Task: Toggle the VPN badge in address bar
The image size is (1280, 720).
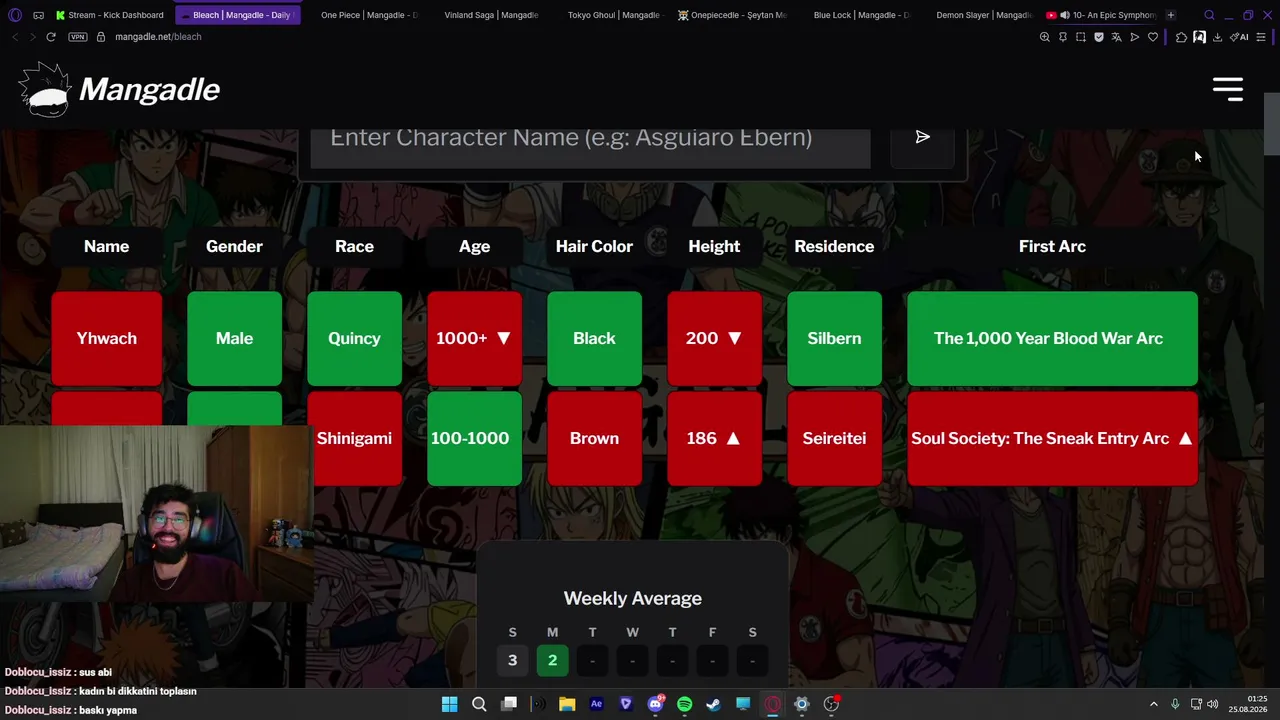Action: [78, 37]
